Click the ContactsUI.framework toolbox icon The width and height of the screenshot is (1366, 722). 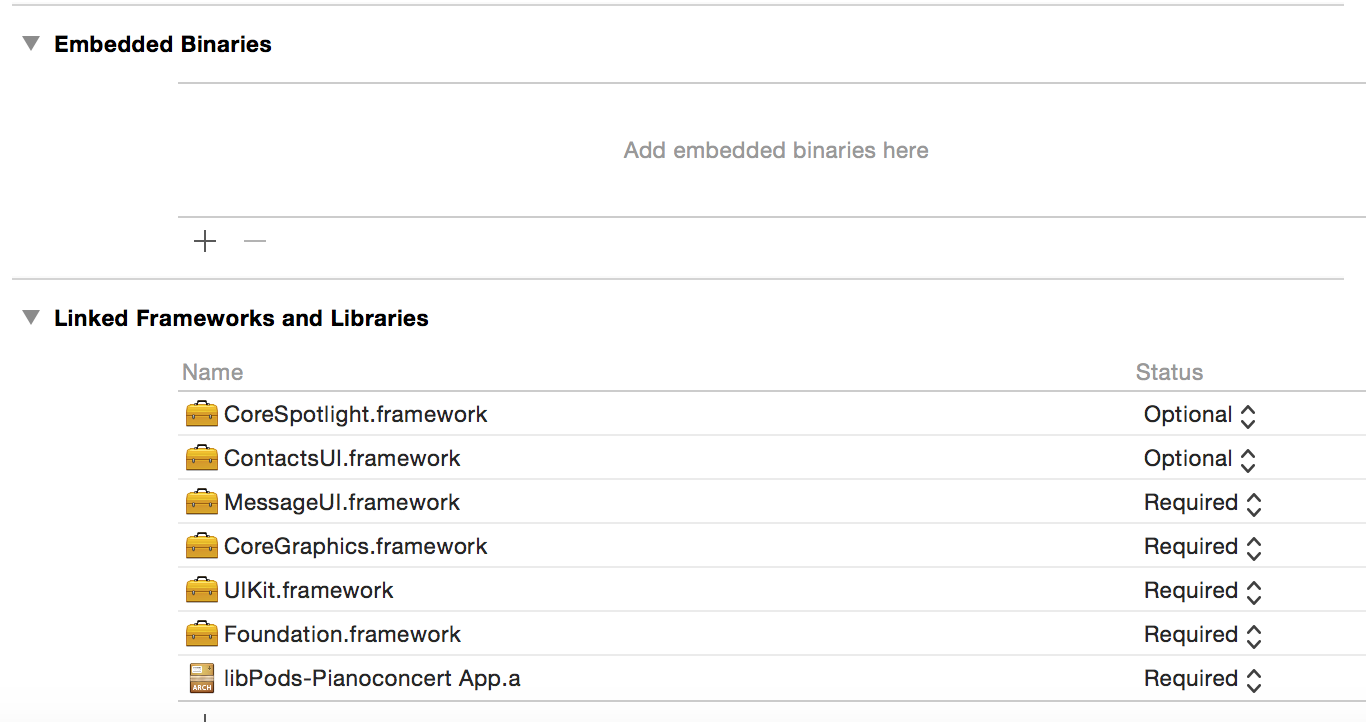pyautogui.click(x=202, y=458)
